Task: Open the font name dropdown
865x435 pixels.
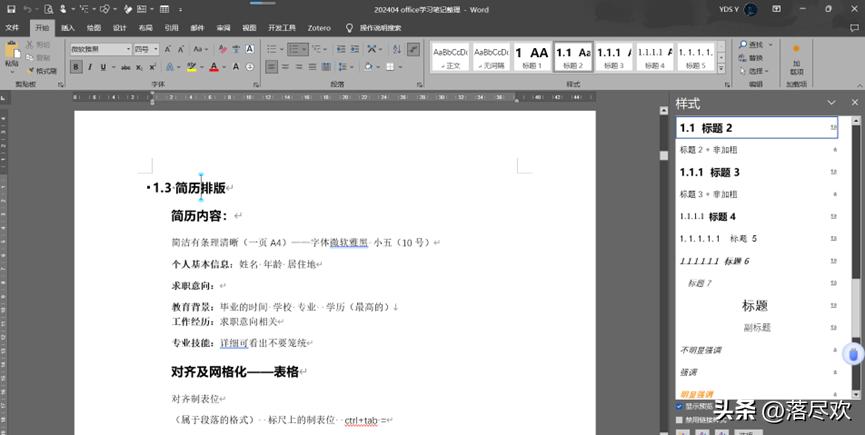Action: point(127,49)
